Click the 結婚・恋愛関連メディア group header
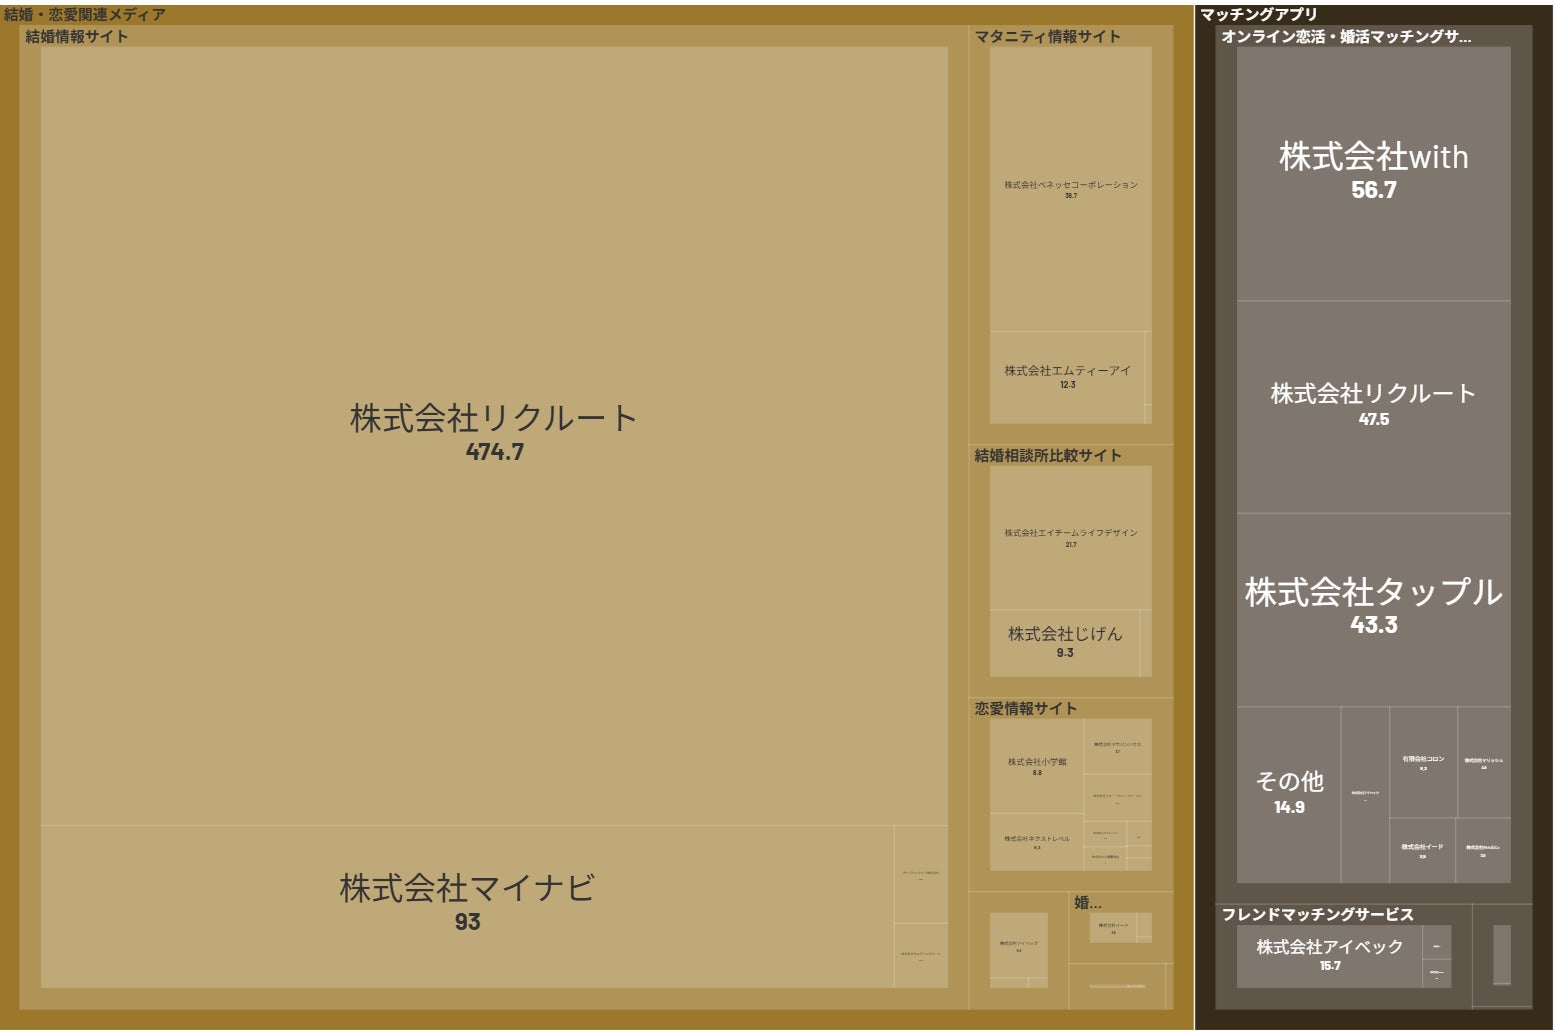The width and height of the screenshot is (1555, 1033). tap(85, 15)
